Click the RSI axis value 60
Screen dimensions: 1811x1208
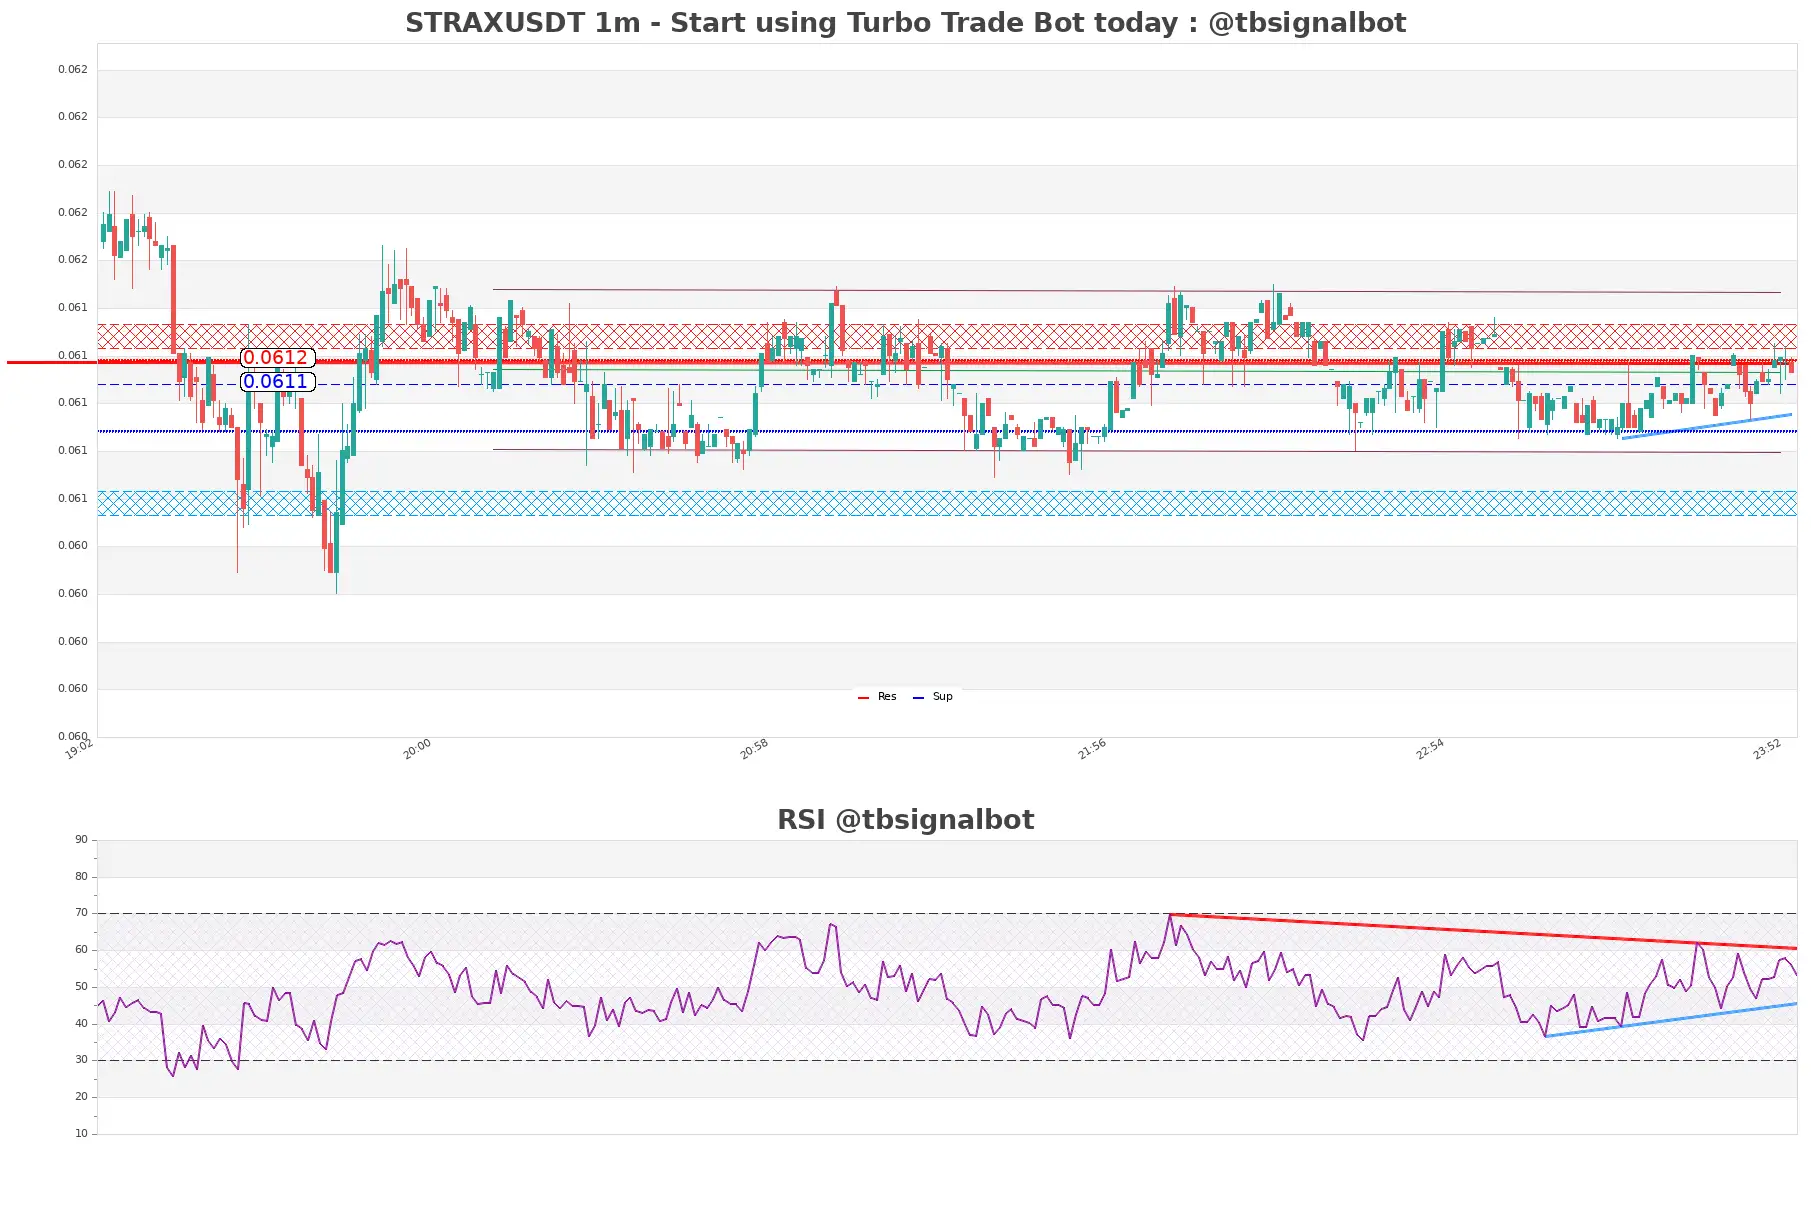pos(81,950)
